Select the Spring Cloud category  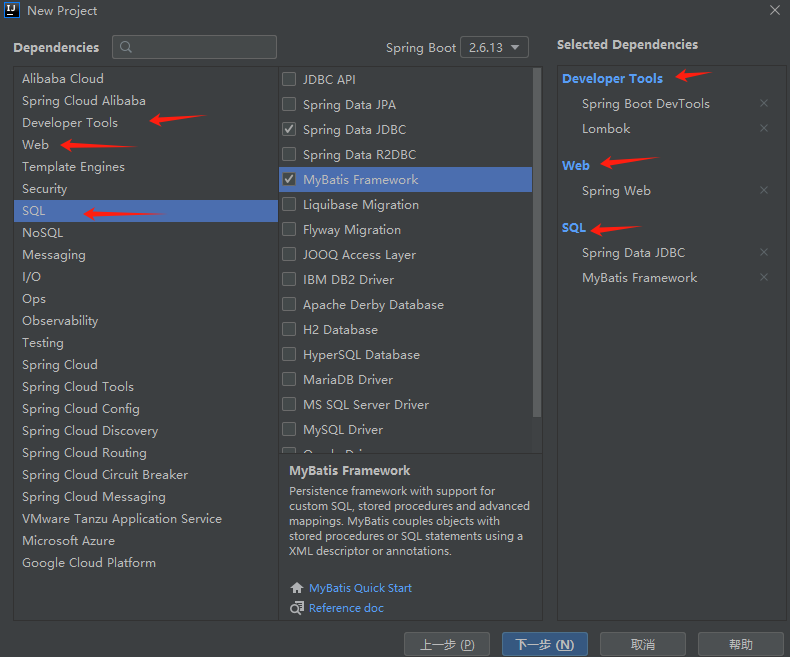[x=146, y=365]
